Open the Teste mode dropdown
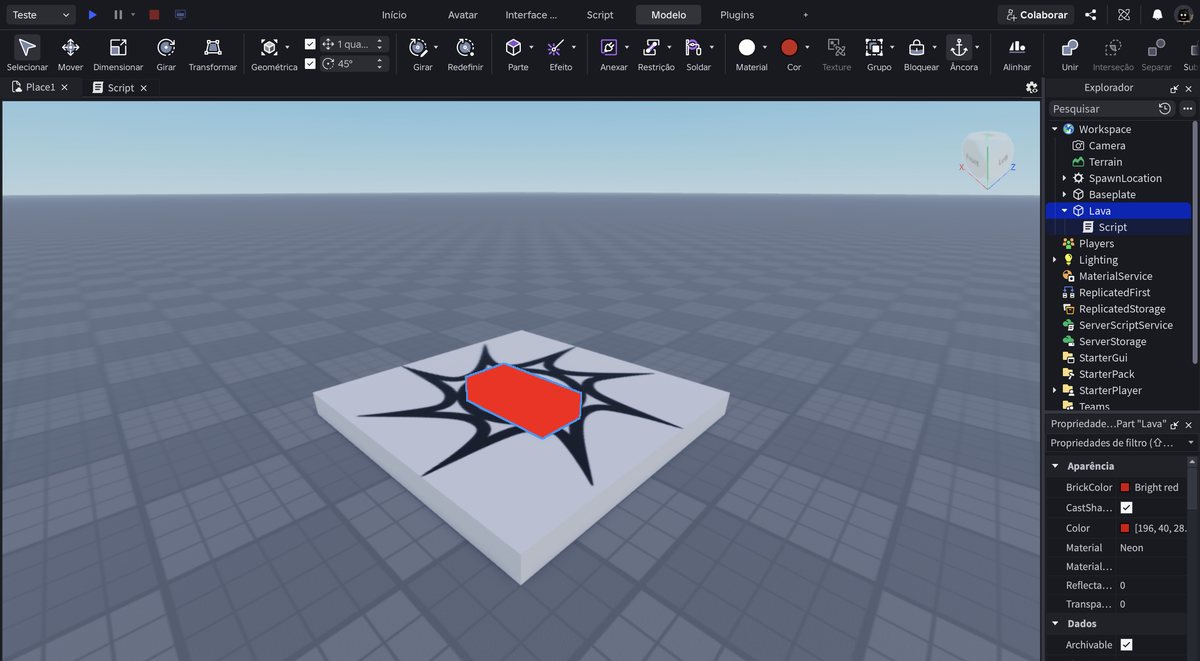 39,15
